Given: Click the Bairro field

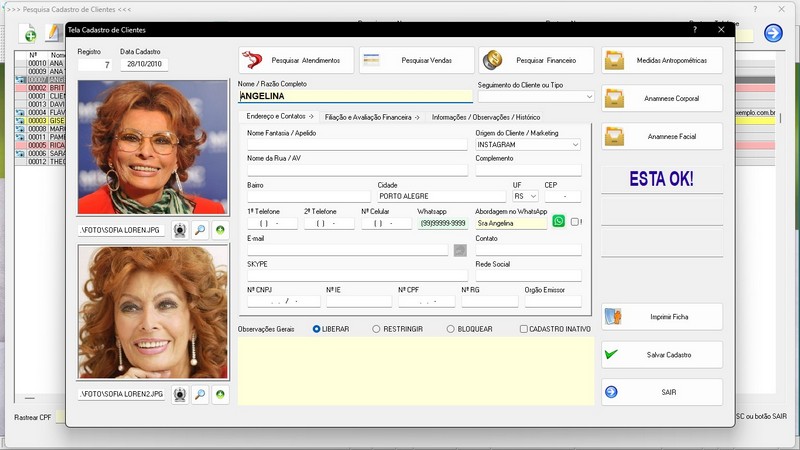Looking at the screenshot, I should point(309,196).
